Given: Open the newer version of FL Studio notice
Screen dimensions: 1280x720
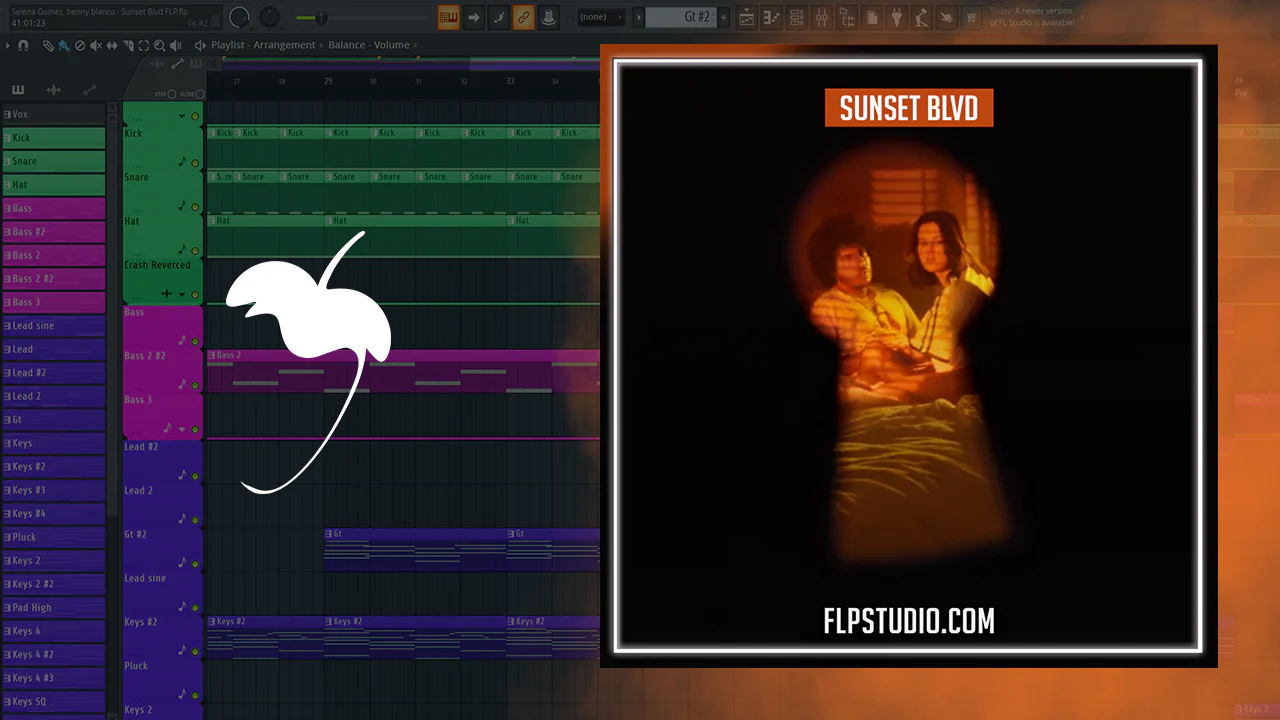Looking at the screenshot, I should pyautogui.click(x=1032, y=17).
